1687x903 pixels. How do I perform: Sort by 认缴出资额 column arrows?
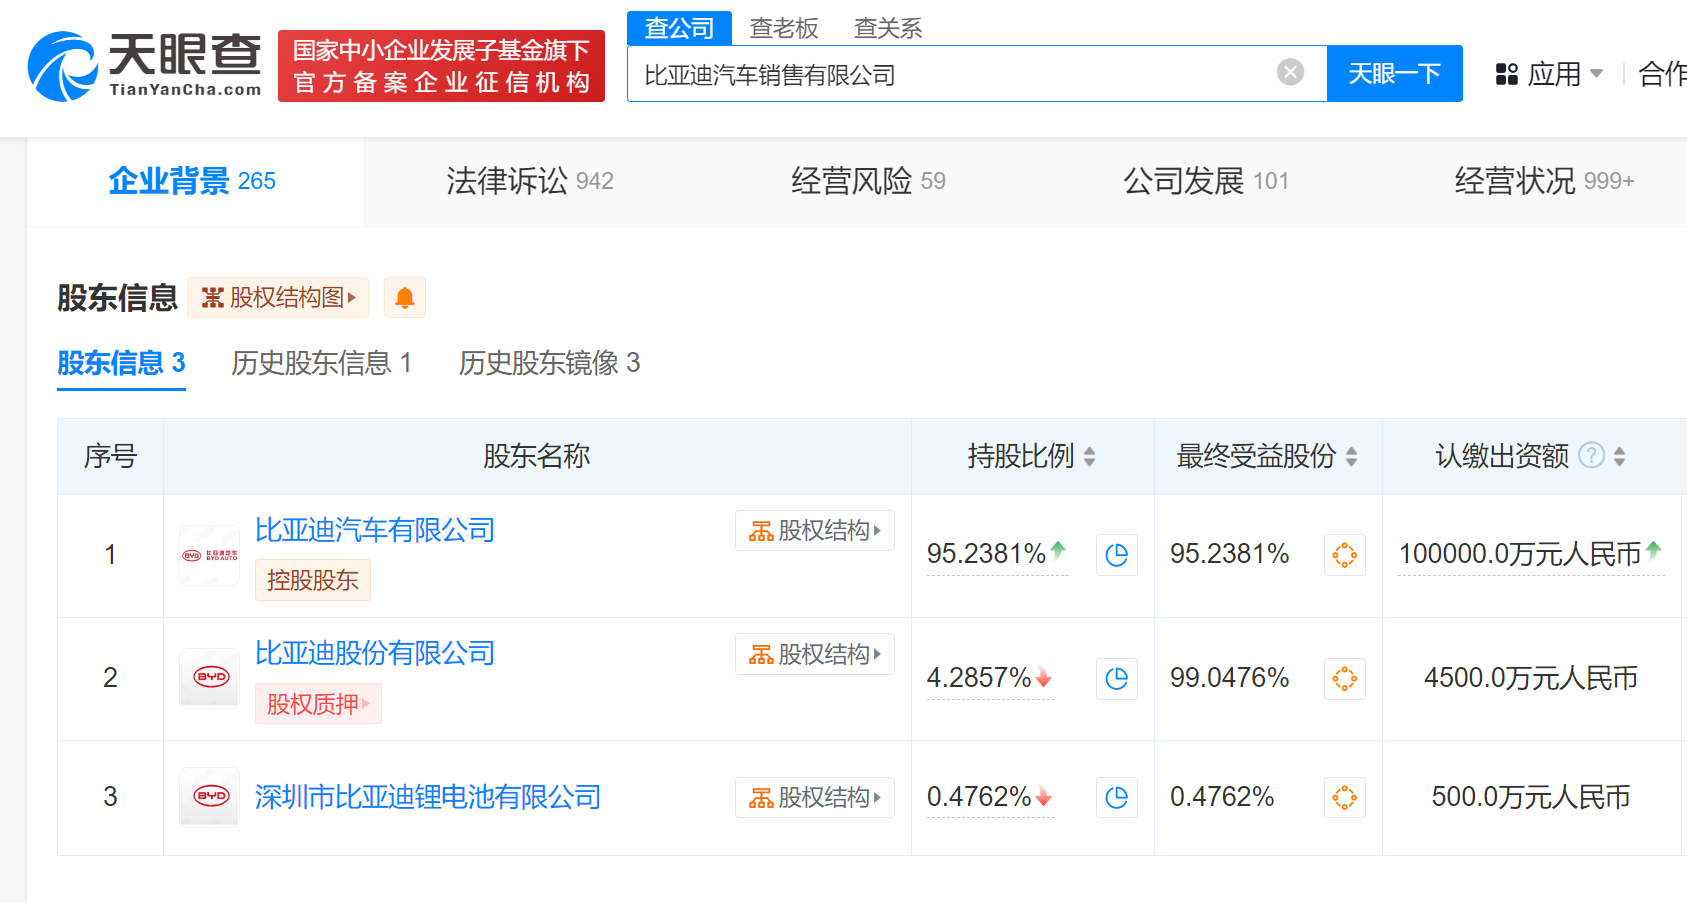pyautogui.click(x=1619, y=457)
